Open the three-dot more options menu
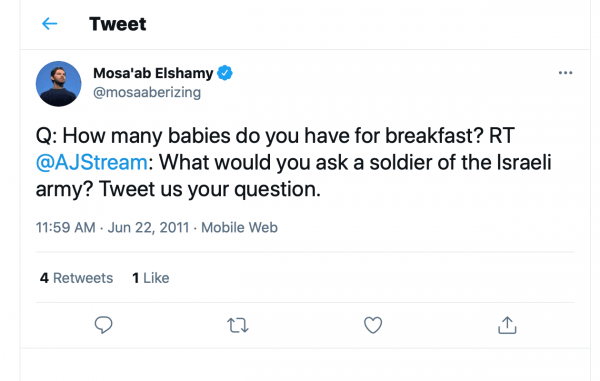Viewport: 600px width, 381px height. click(565, 73)
